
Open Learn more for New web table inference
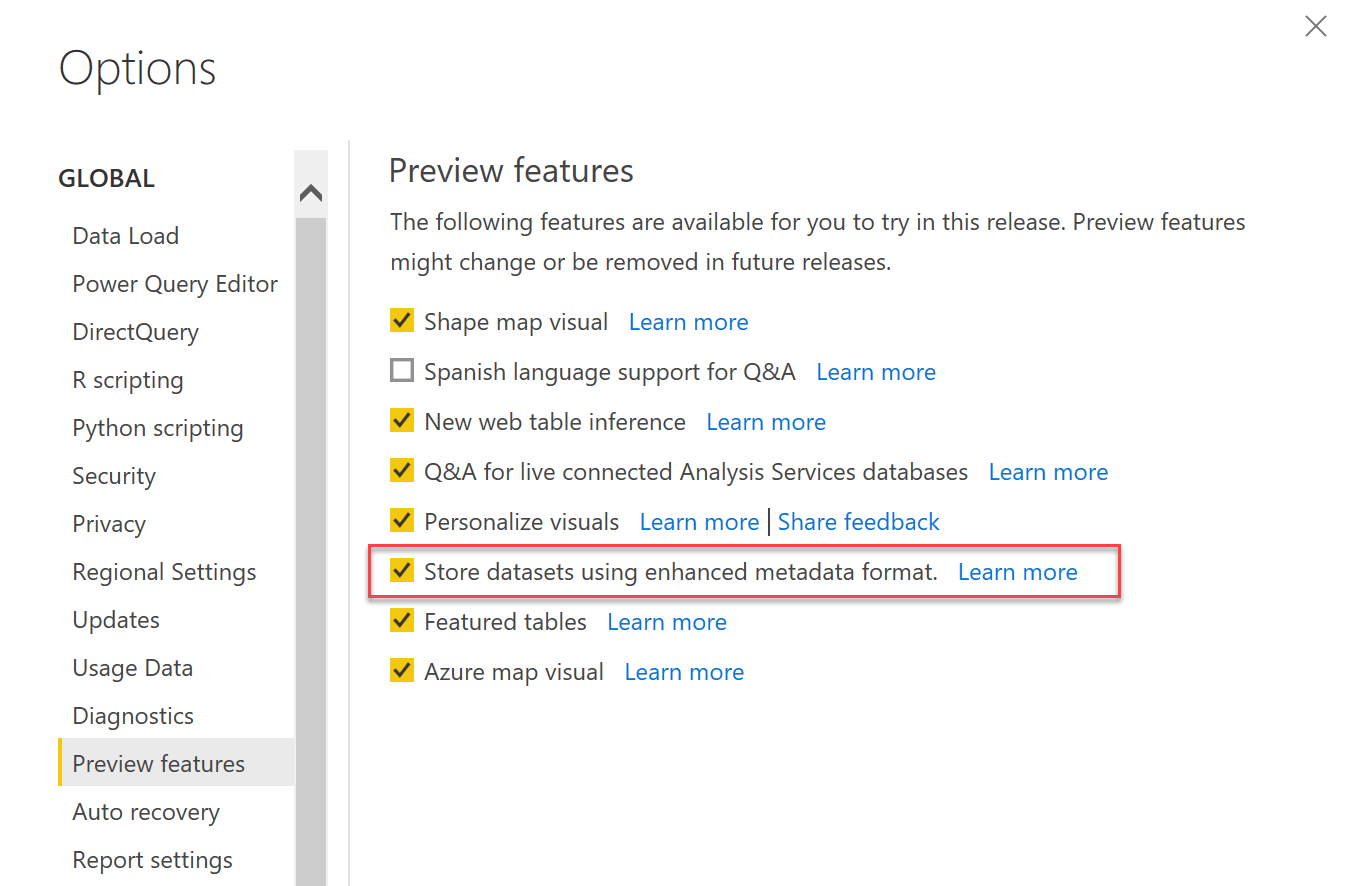(766, 422)
